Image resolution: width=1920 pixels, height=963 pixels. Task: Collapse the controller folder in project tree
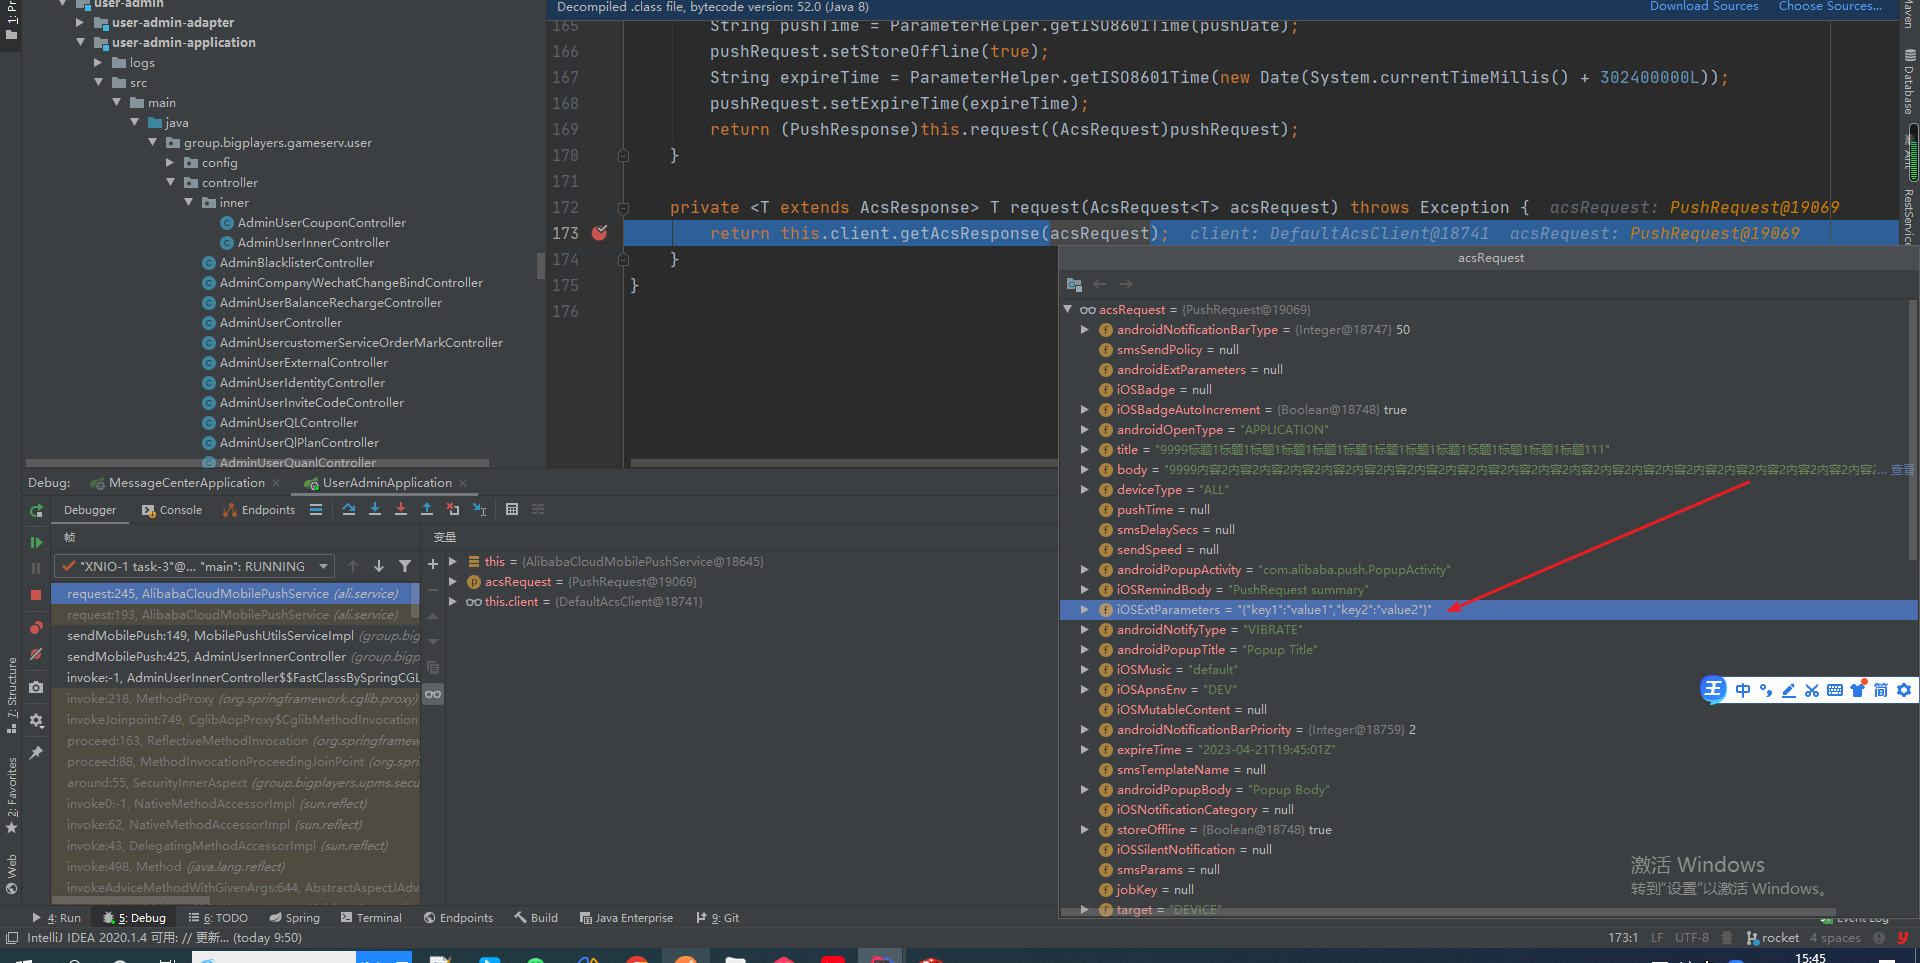click(170, 183)
